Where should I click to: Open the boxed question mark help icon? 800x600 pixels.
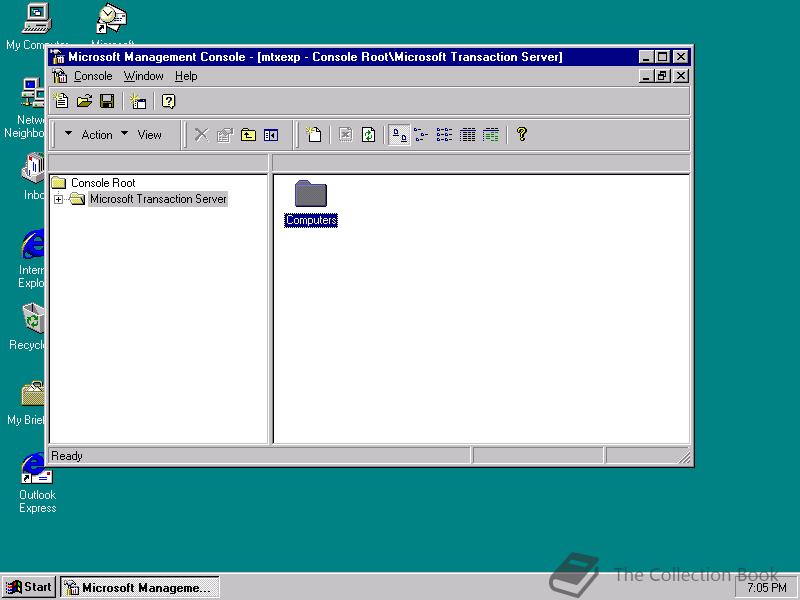pos(168,101)
